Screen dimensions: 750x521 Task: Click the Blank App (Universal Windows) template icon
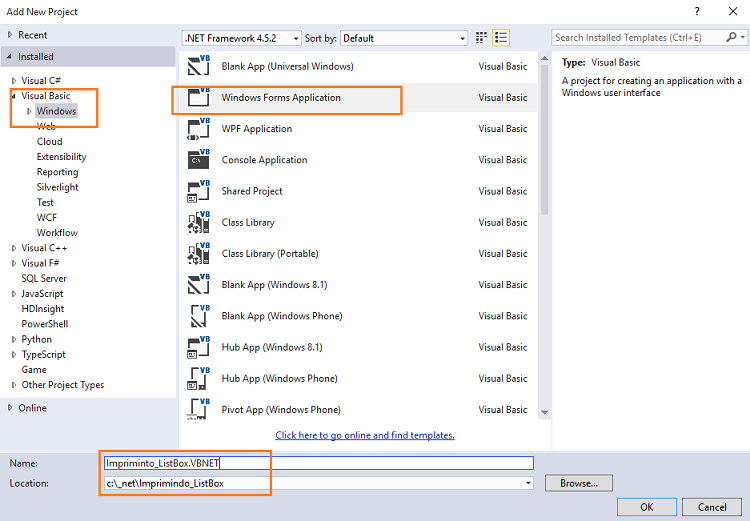pyautogui.click(x=199, y=66)
